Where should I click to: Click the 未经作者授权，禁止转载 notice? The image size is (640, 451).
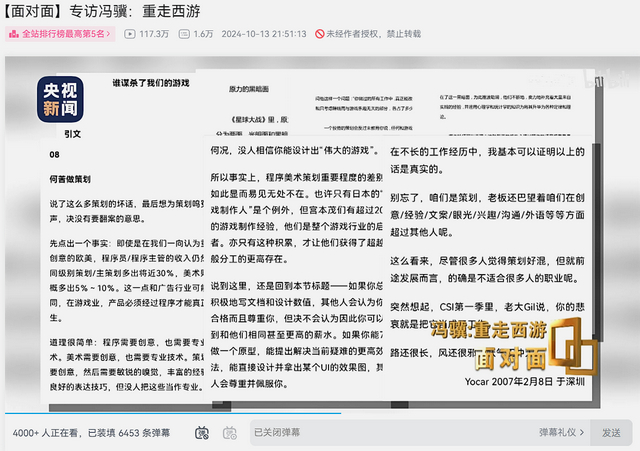pyautogui.click(x=373, y=34)
